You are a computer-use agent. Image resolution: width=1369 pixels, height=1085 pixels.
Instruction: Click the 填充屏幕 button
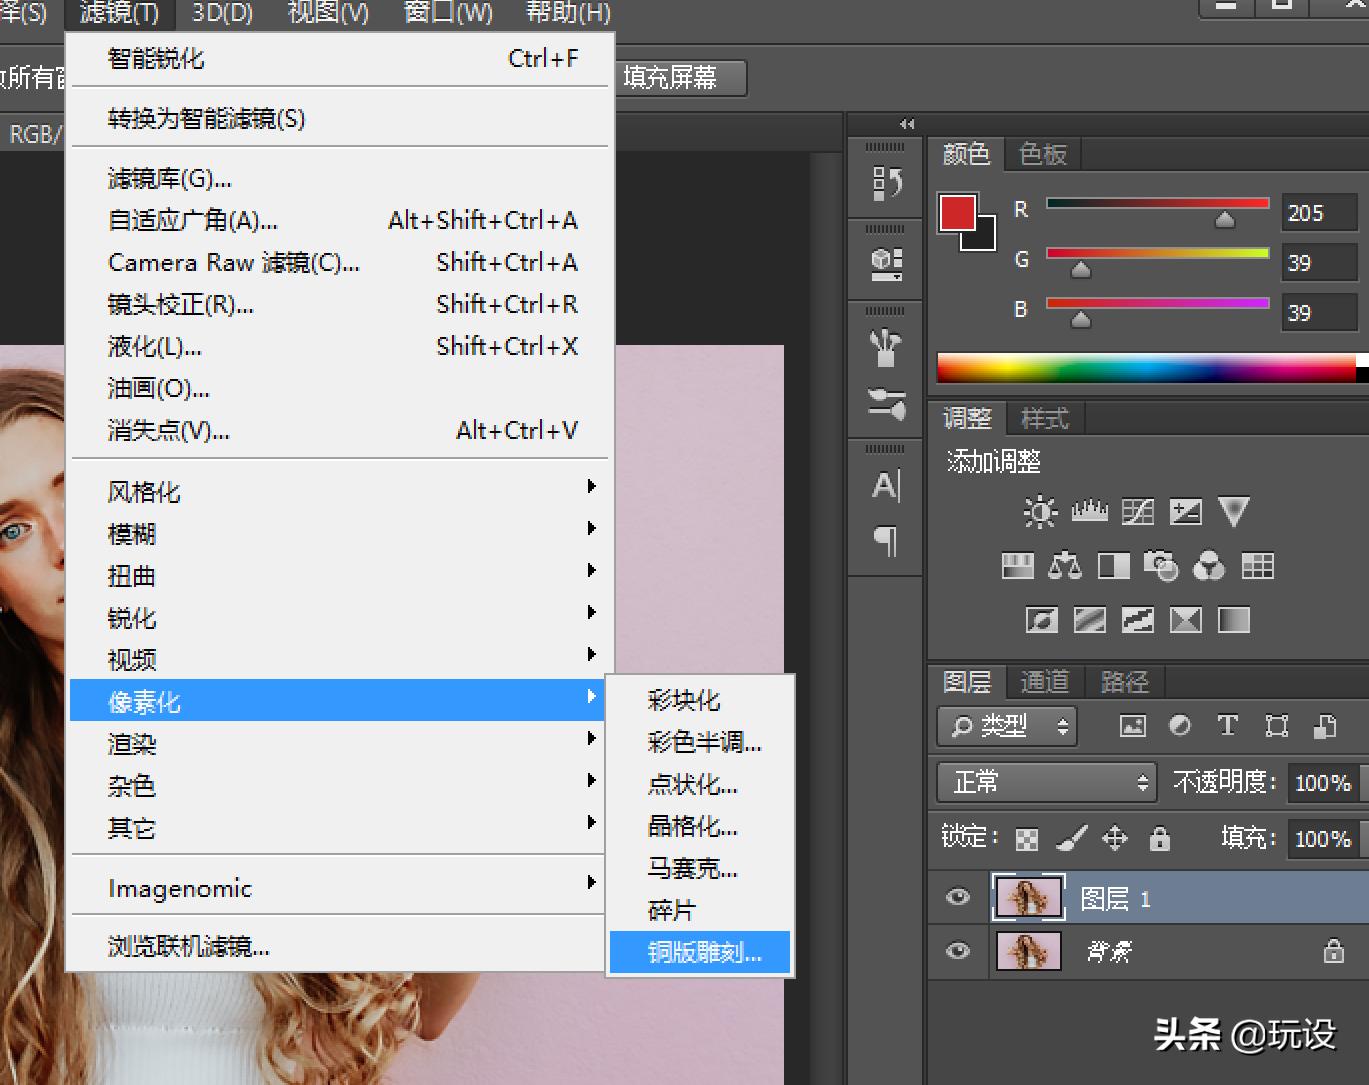(680, 78)
